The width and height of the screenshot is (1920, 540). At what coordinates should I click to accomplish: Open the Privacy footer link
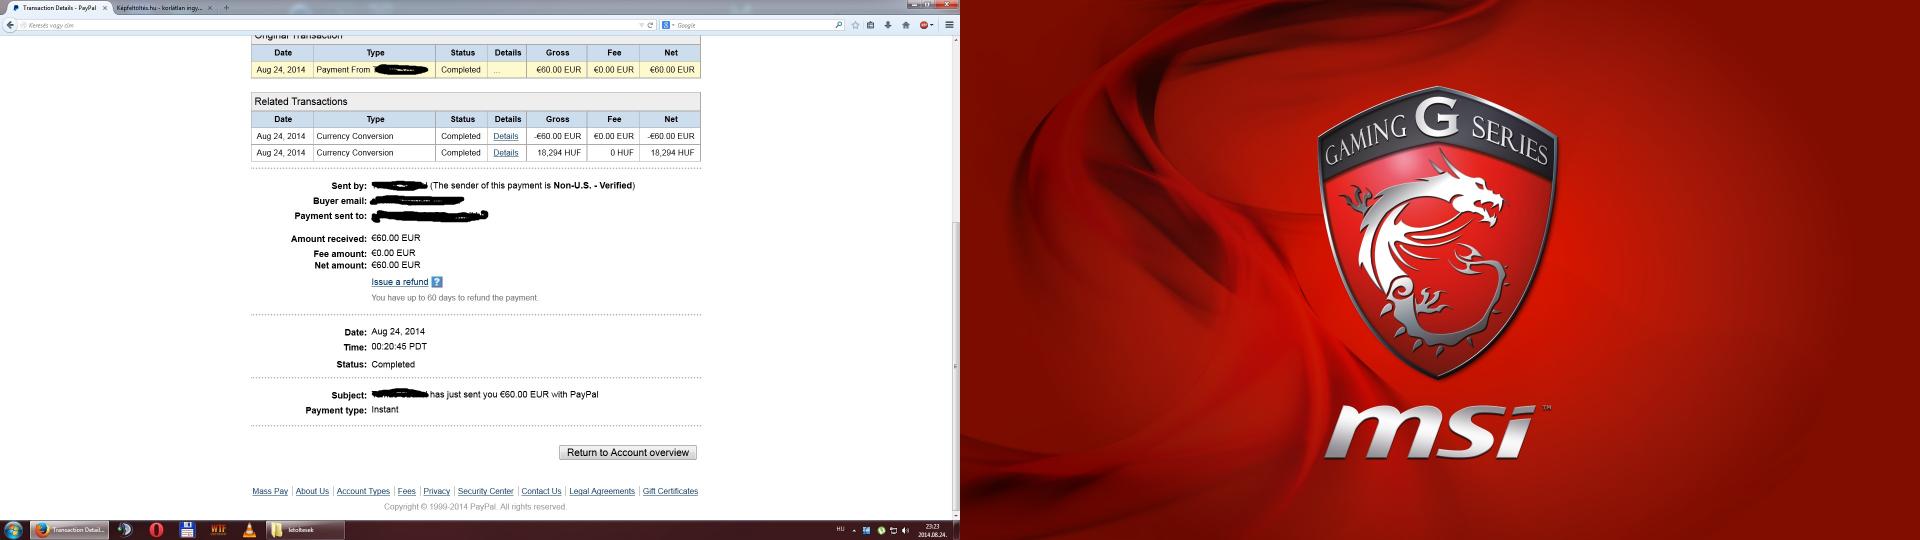[x=436, y=491]
